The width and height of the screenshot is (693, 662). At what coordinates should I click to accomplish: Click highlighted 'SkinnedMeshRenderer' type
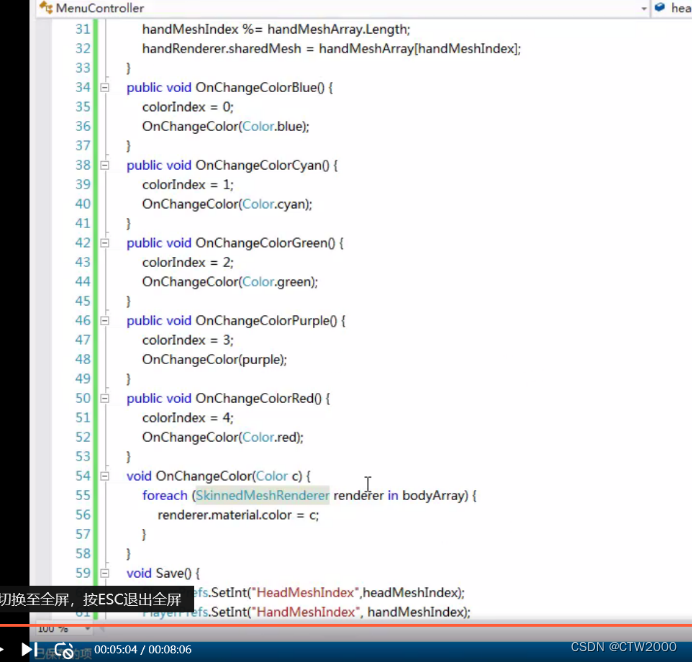(x=263, y=495)
